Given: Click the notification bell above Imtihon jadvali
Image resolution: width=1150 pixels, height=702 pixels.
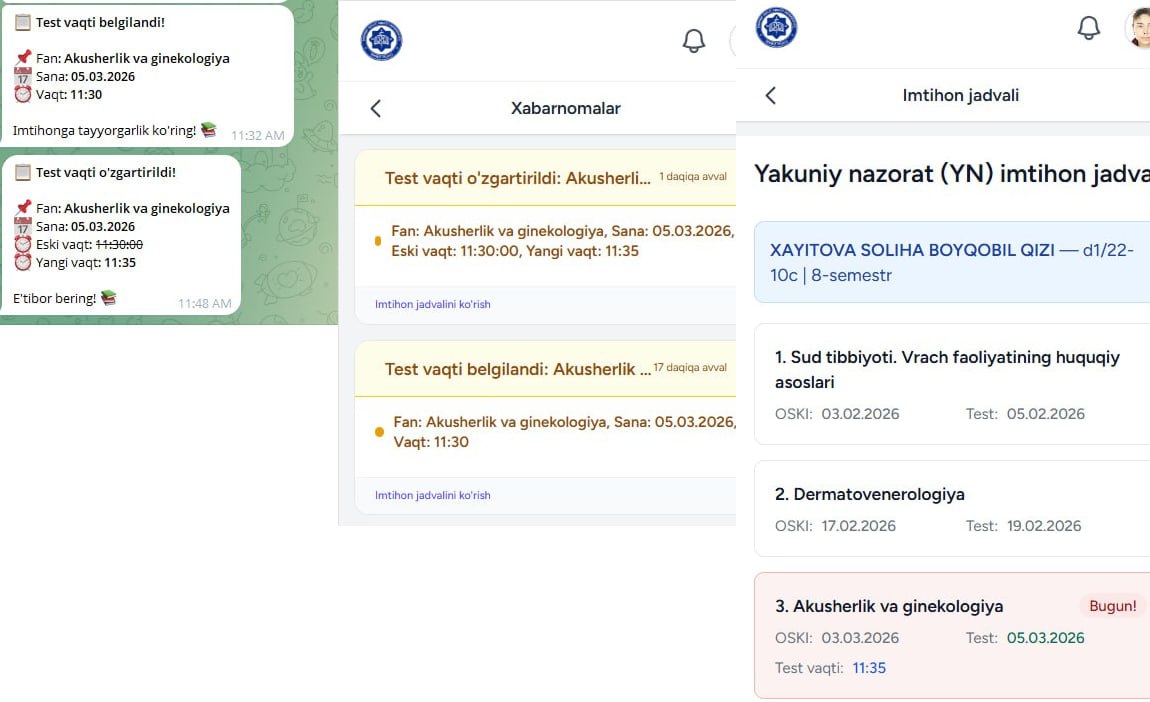Looking at the screenshot, I should tap(1088, 28).
